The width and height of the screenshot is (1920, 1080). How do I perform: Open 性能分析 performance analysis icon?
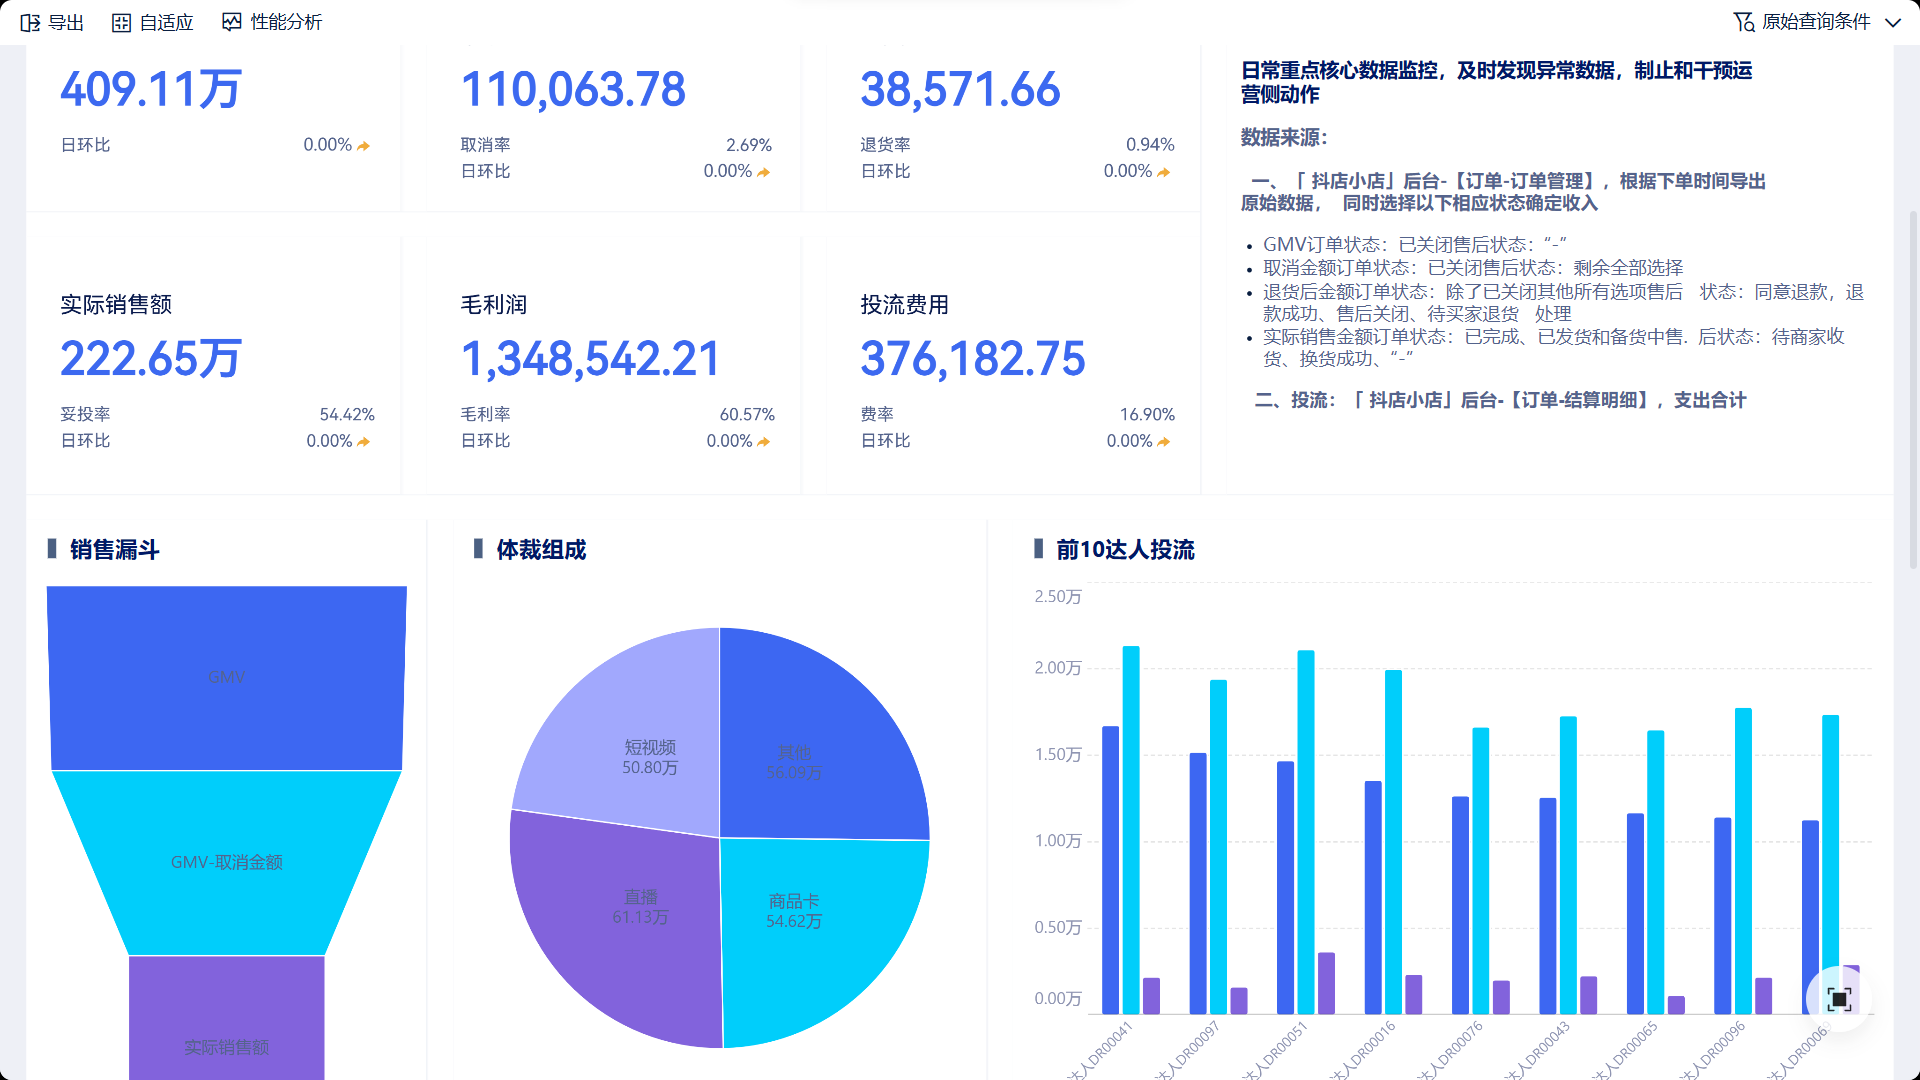231,22
